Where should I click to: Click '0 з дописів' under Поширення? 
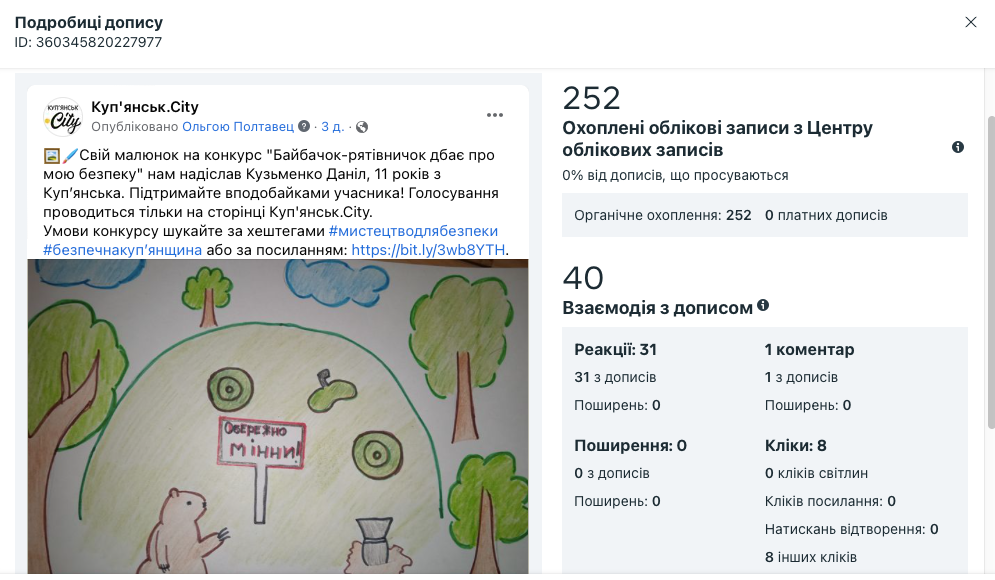point(612,473)
